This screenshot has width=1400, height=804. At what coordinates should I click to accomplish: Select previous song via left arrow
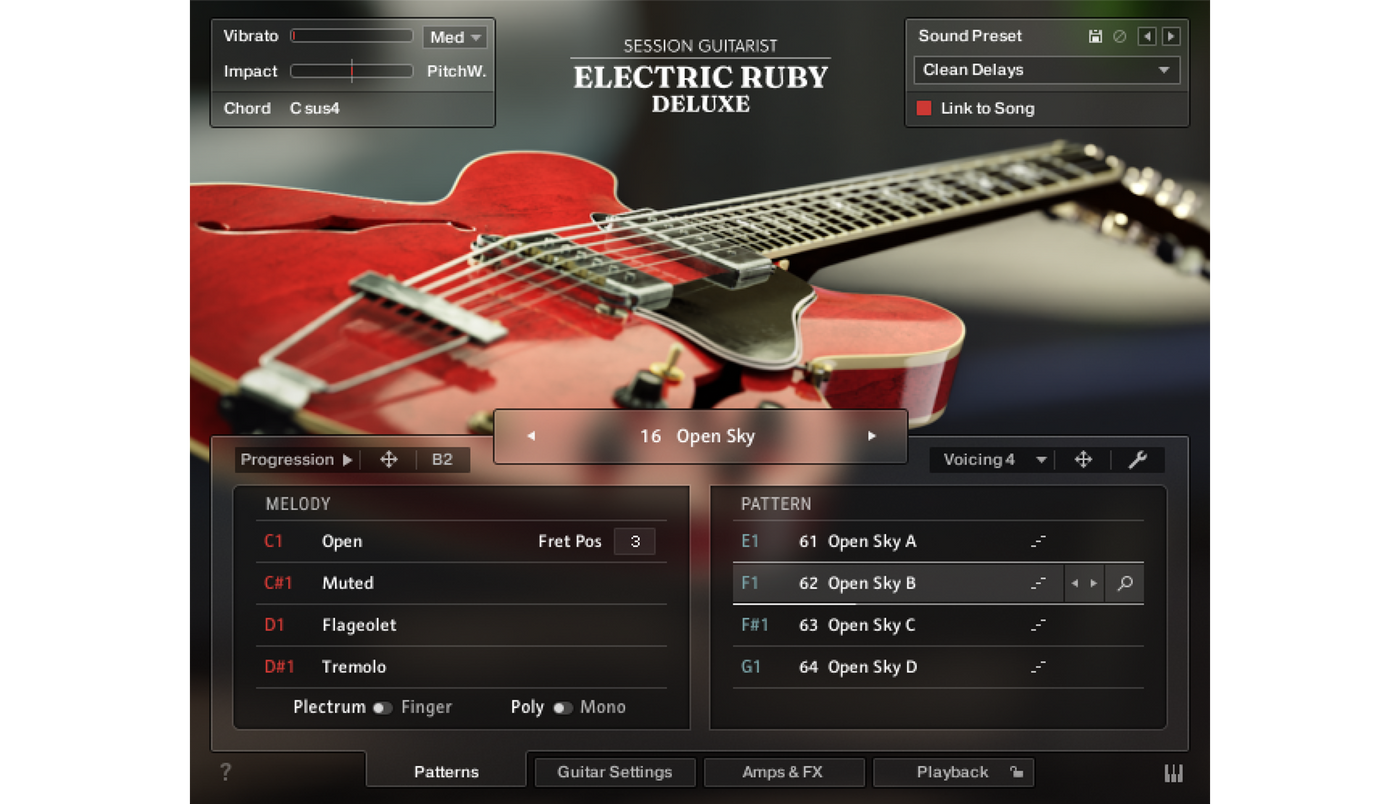531,436
